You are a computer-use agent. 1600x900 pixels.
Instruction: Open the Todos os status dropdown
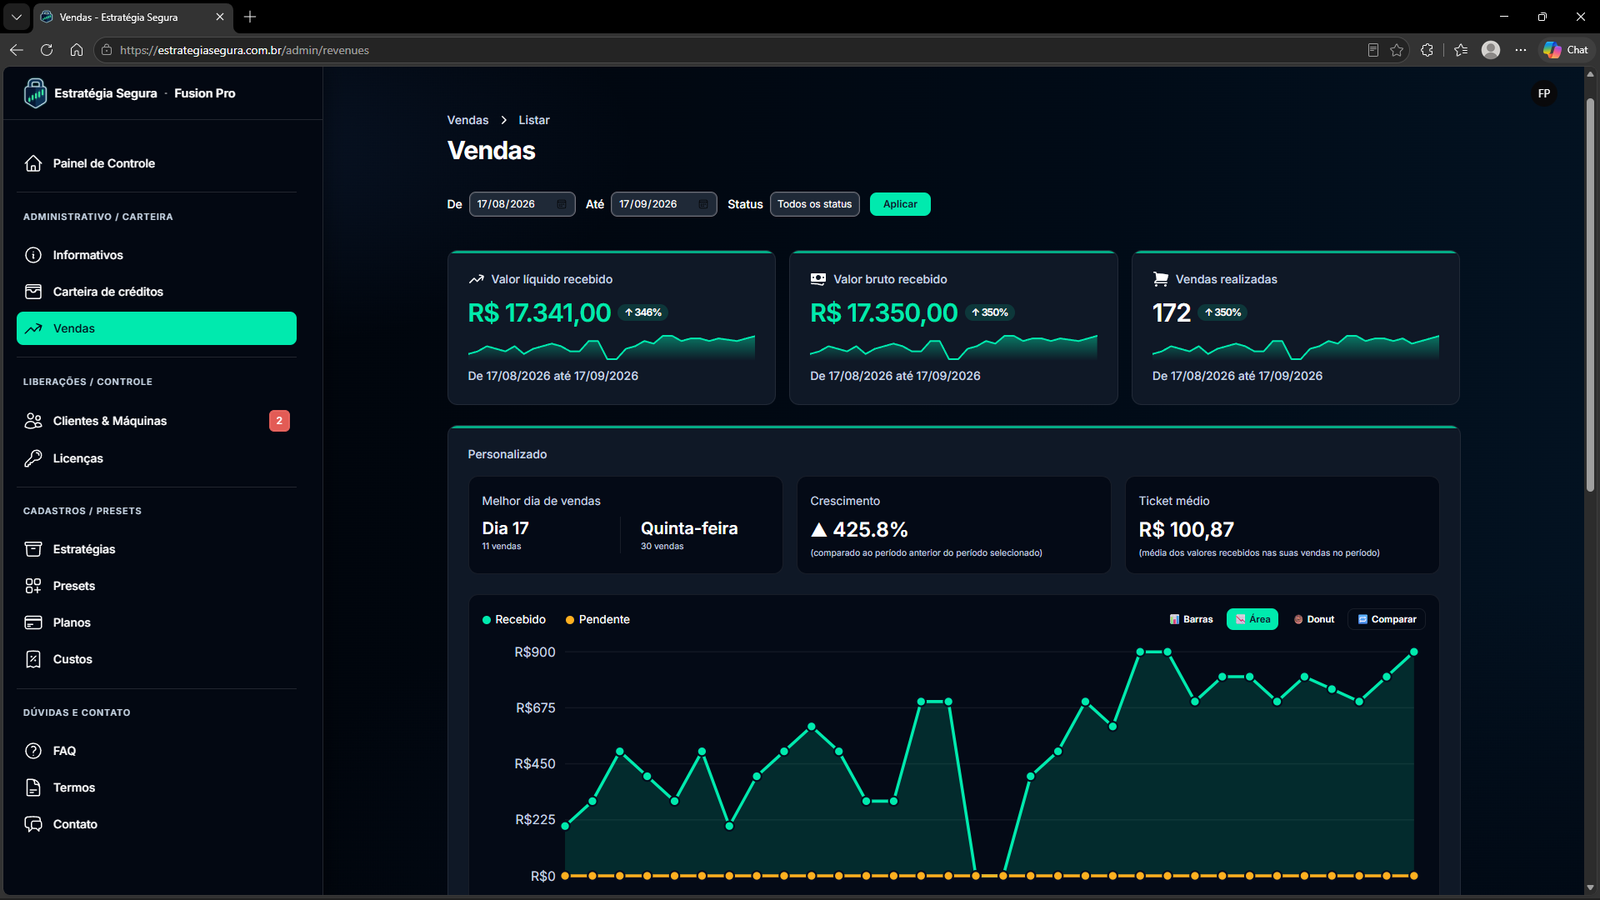[x=815, y=204]
